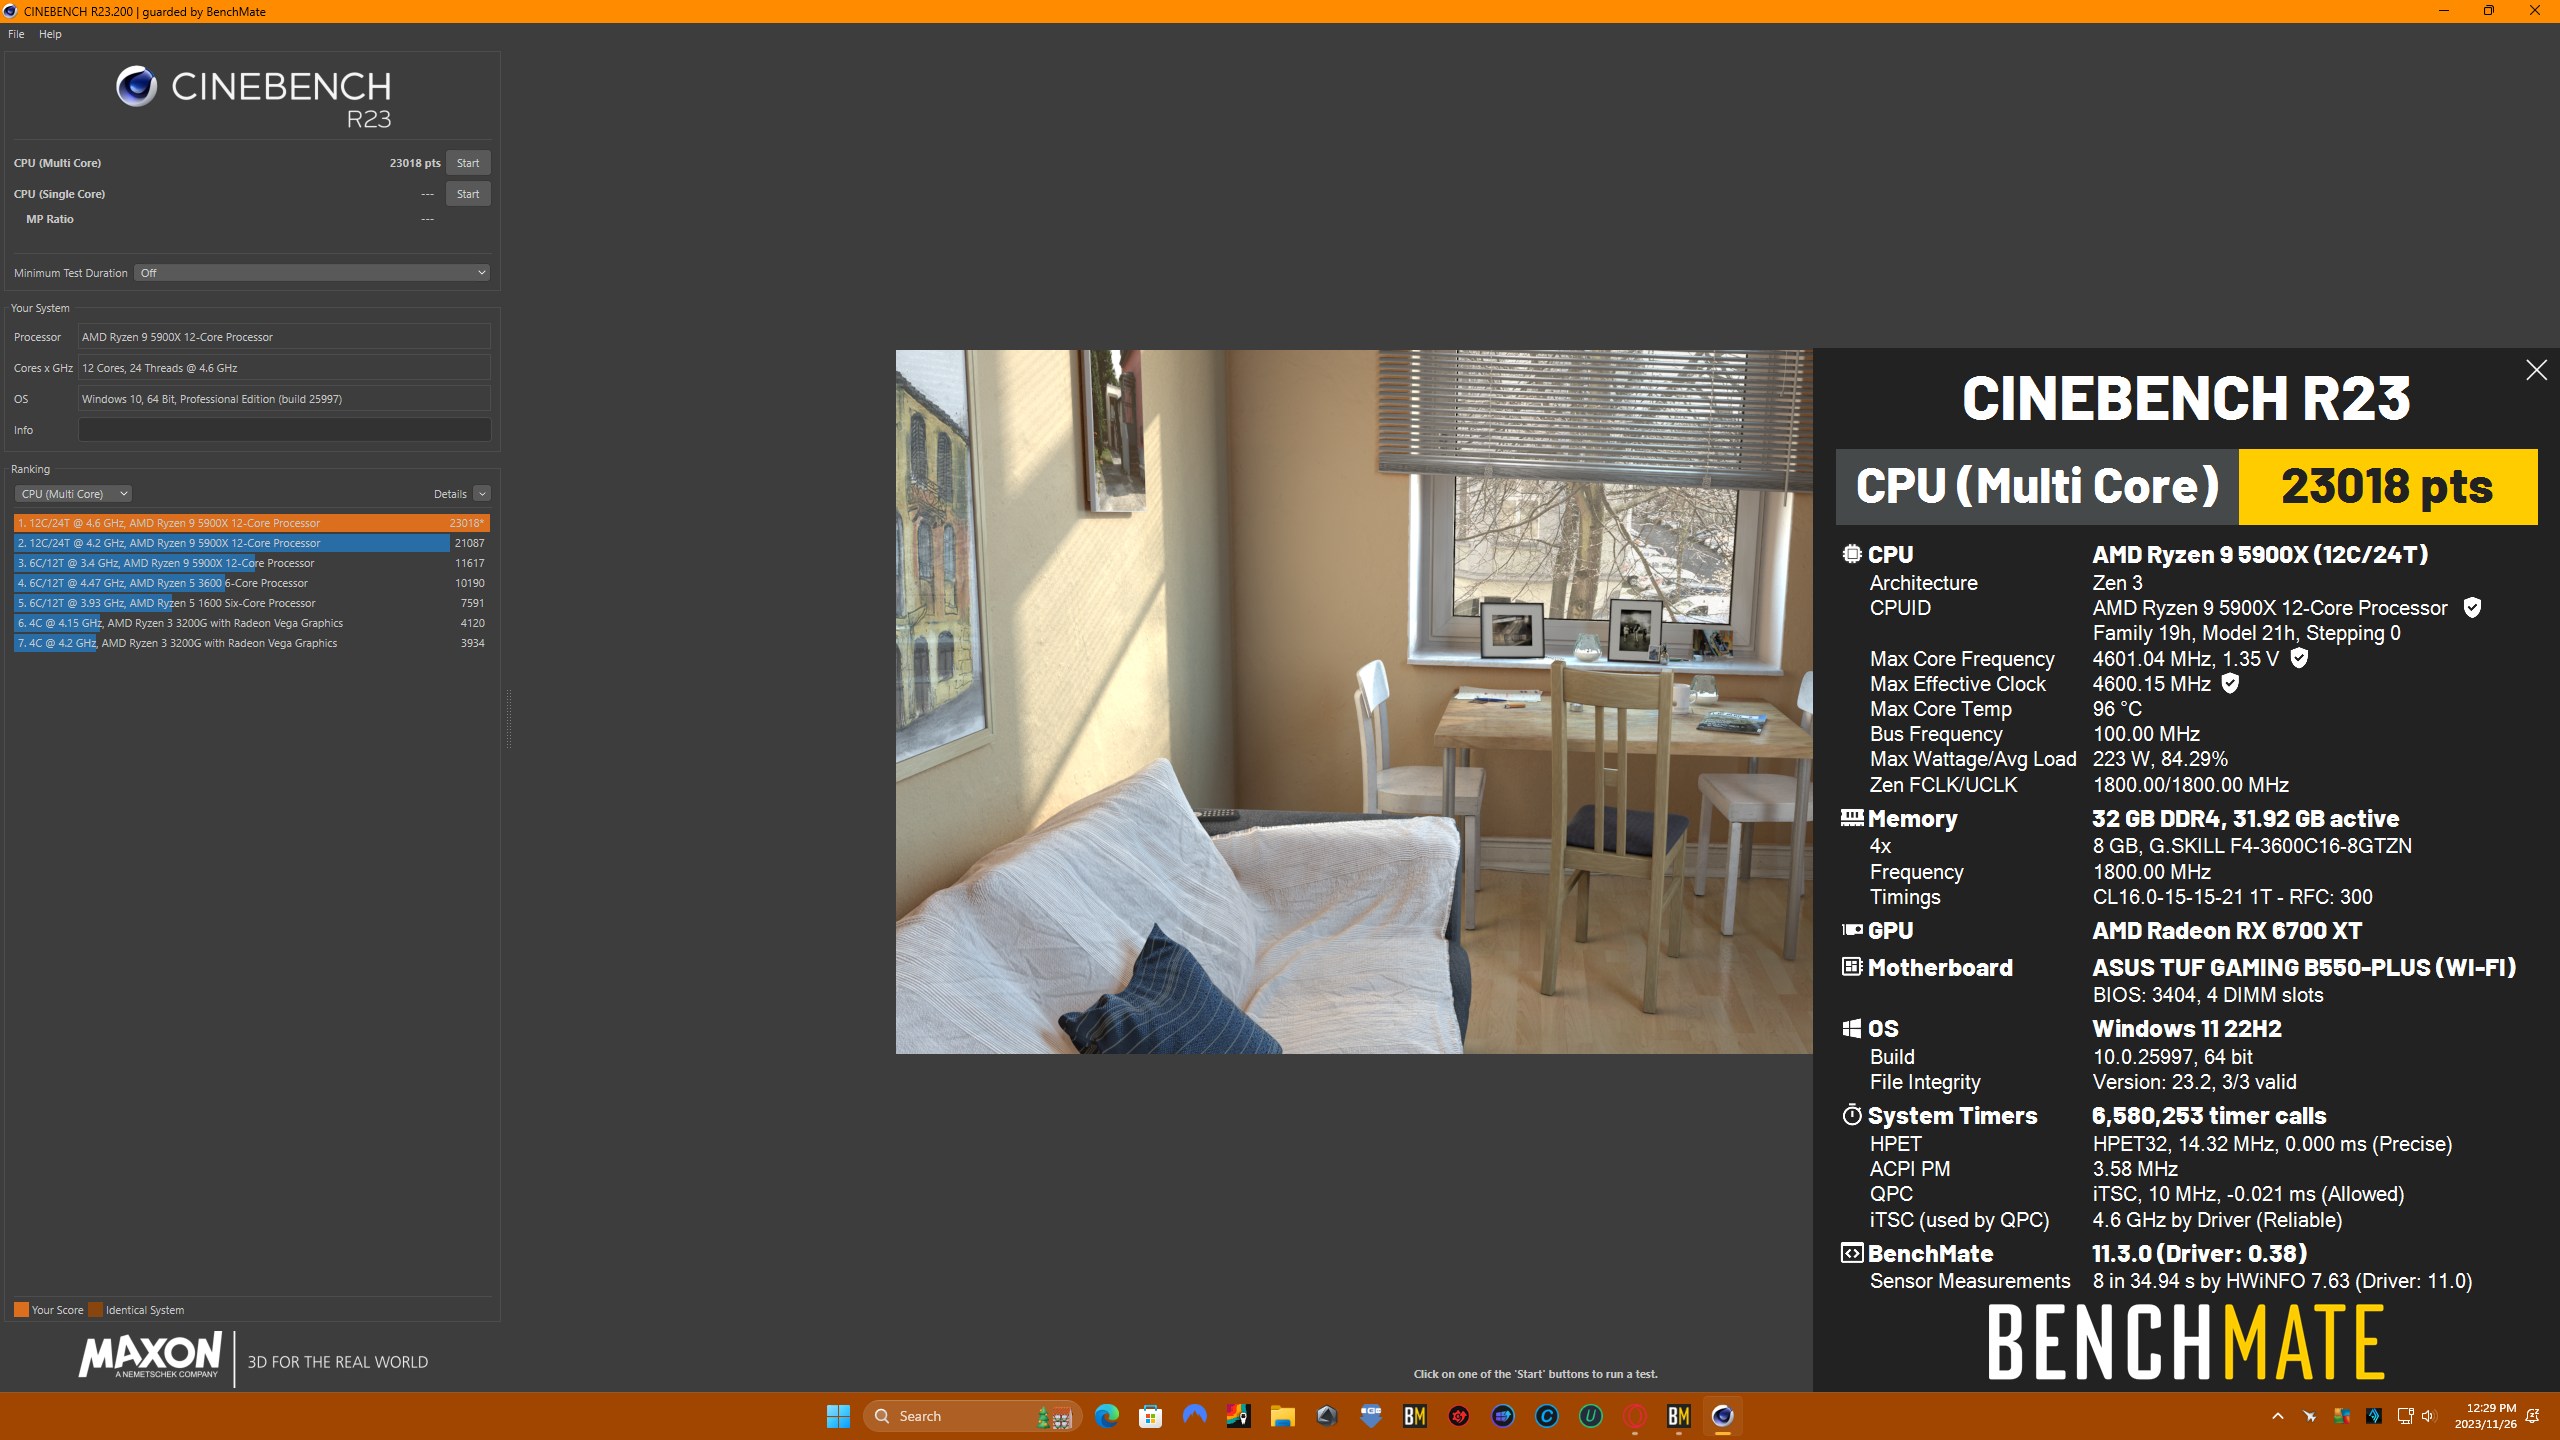Click the gray hexagon app taskbar icon
This screenshot has width=2560, height=1440.
coord(1326,1416)
